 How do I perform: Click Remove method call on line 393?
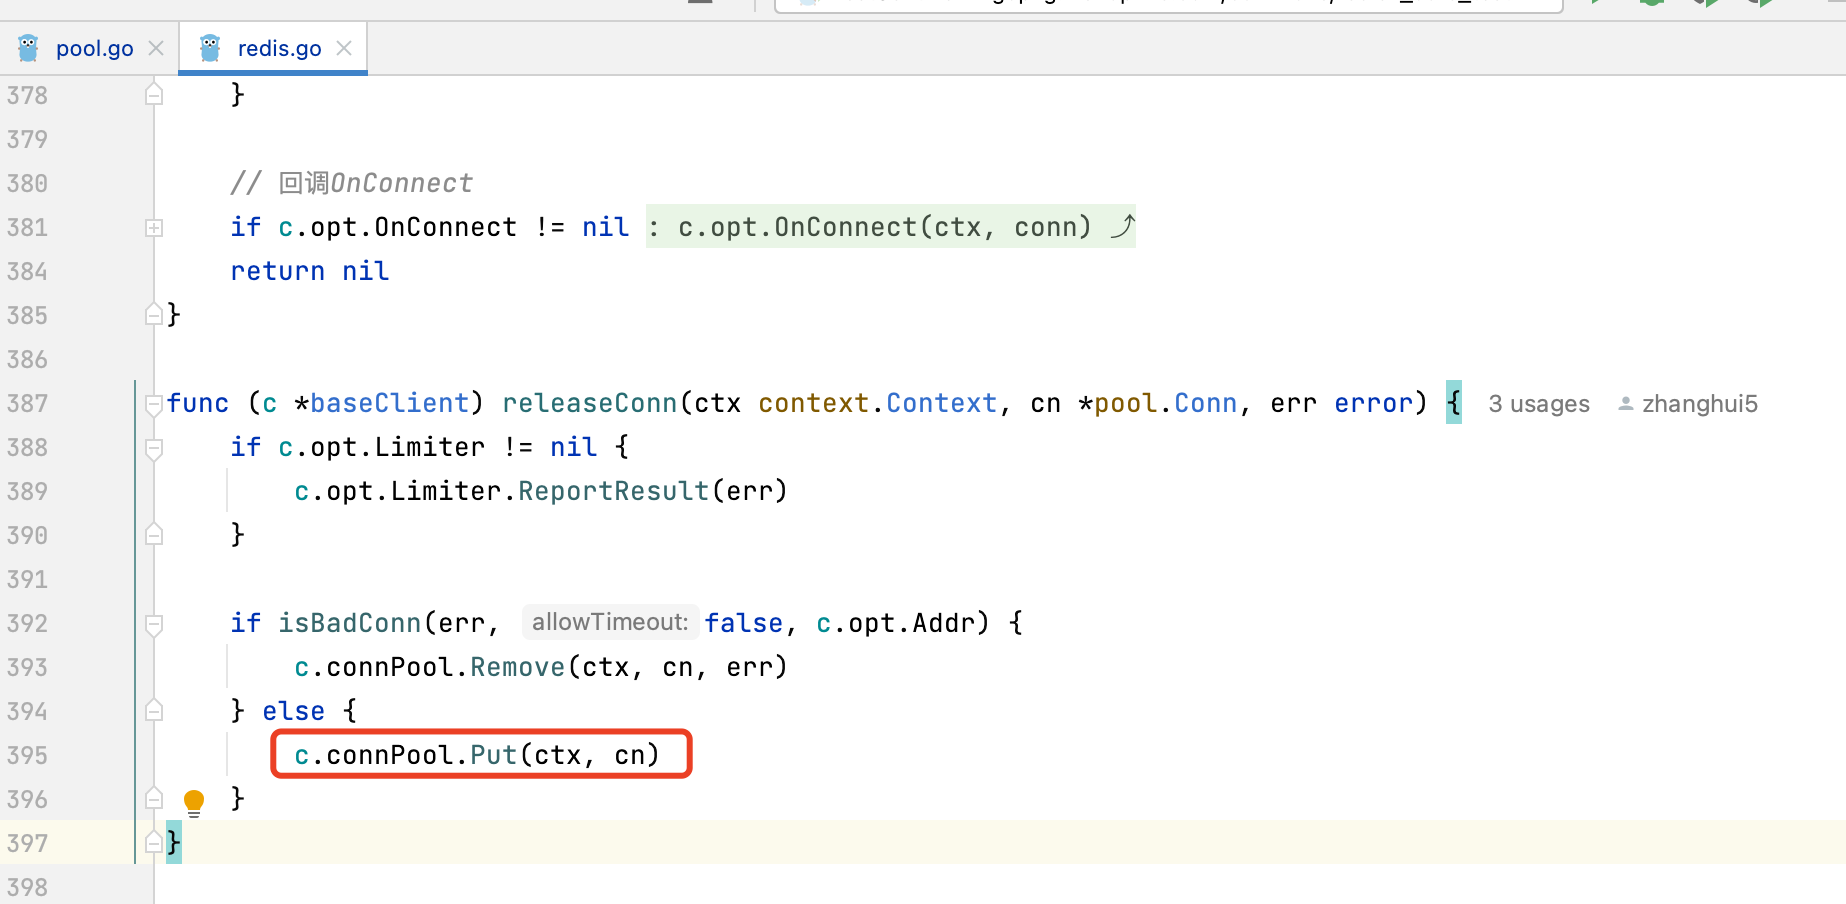pos(518,667)
